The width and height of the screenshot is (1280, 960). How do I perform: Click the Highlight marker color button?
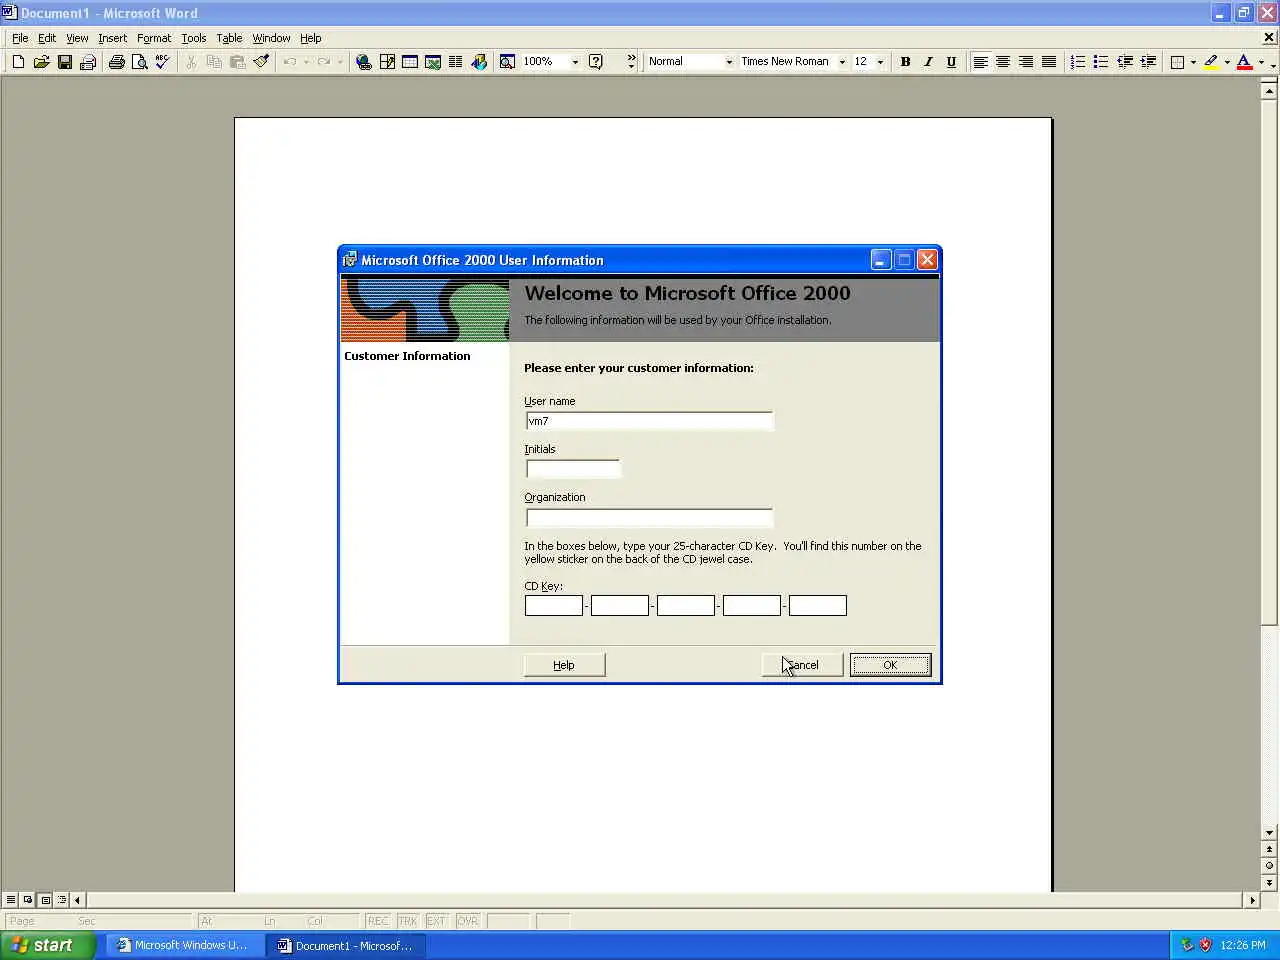(x=1211, y=62)
